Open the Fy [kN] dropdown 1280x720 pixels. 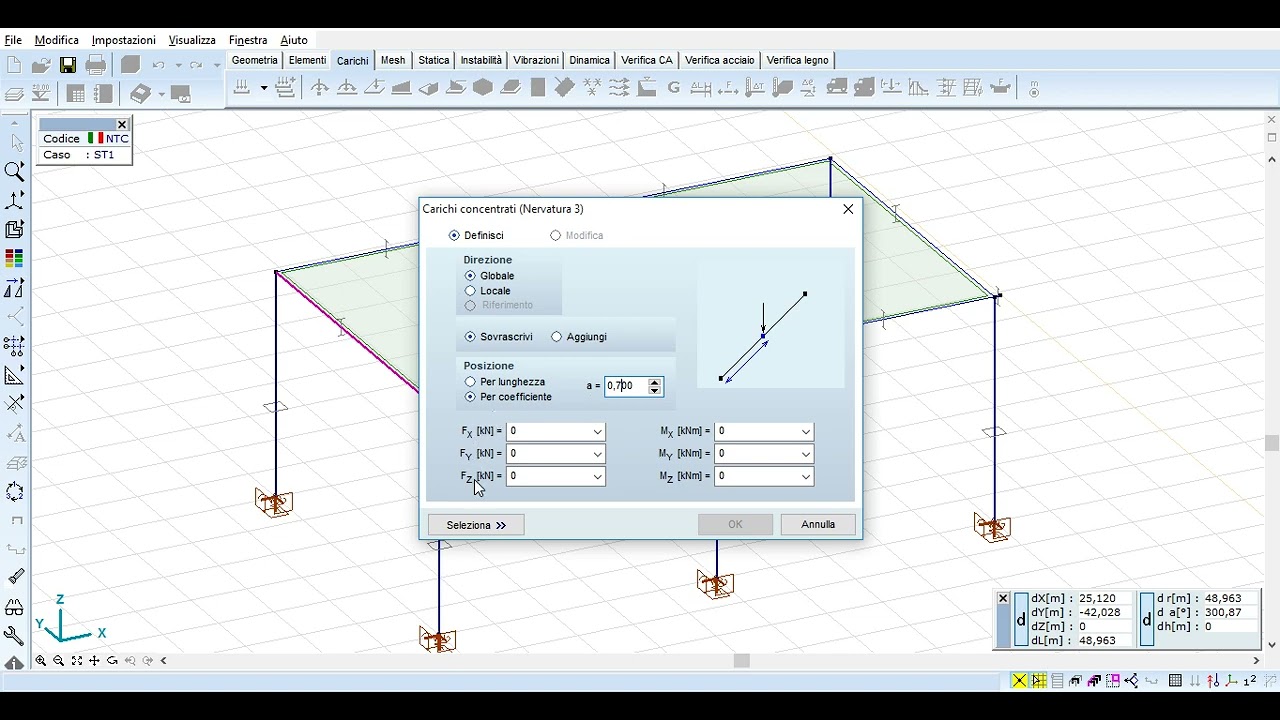click(x=597, y=454)
